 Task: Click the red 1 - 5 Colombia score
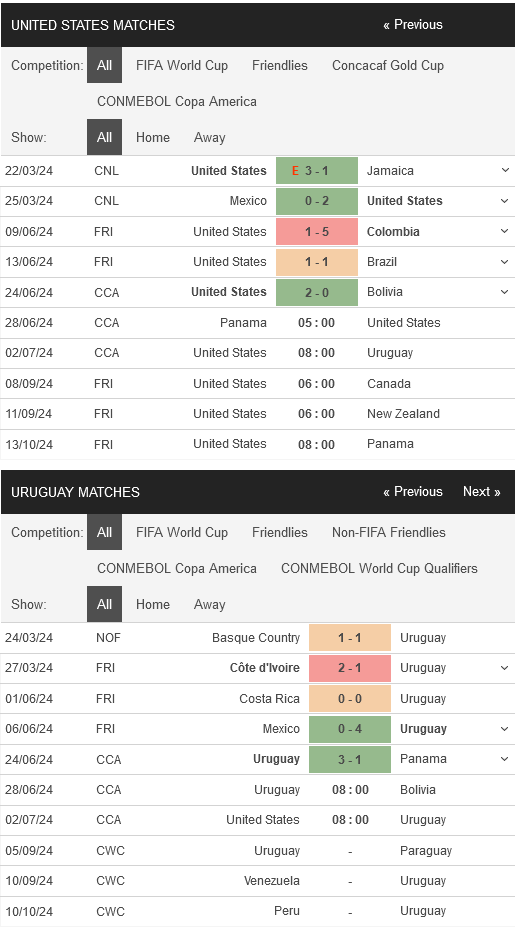pos(317,231)
